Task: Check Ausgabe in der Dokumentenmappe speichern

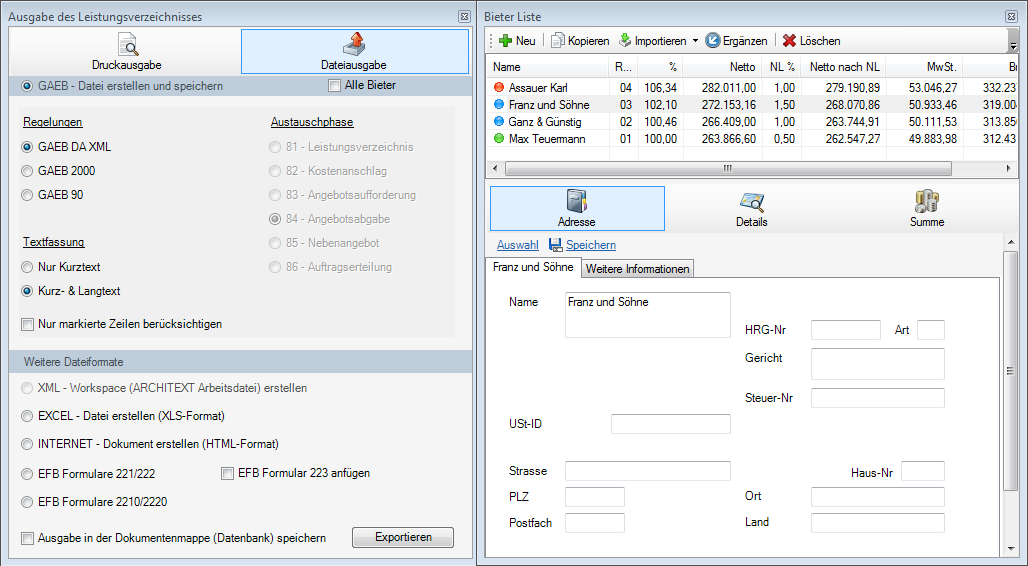Action: [x=28, y=538]
